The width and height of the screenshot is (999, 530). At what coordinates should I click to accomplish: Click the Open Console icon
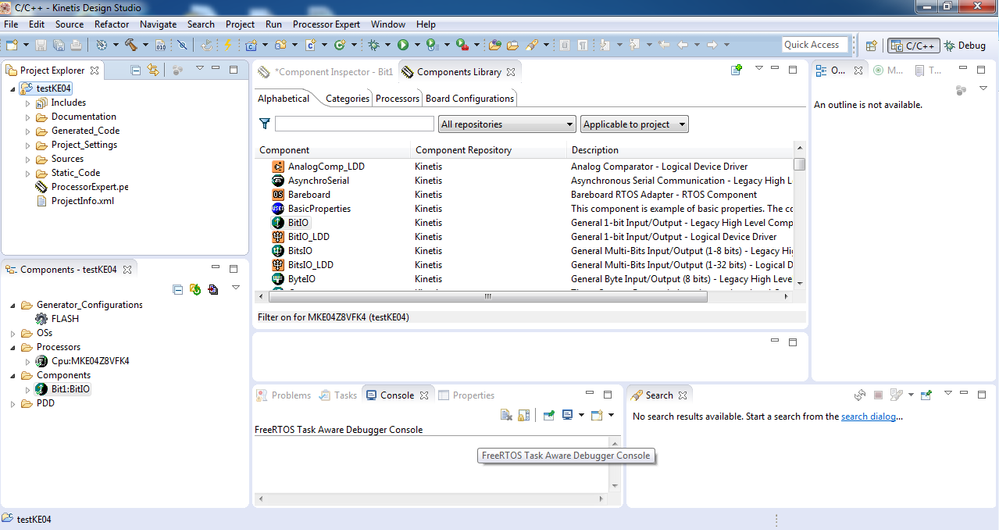pyautogui.click(x=596, y=415)
